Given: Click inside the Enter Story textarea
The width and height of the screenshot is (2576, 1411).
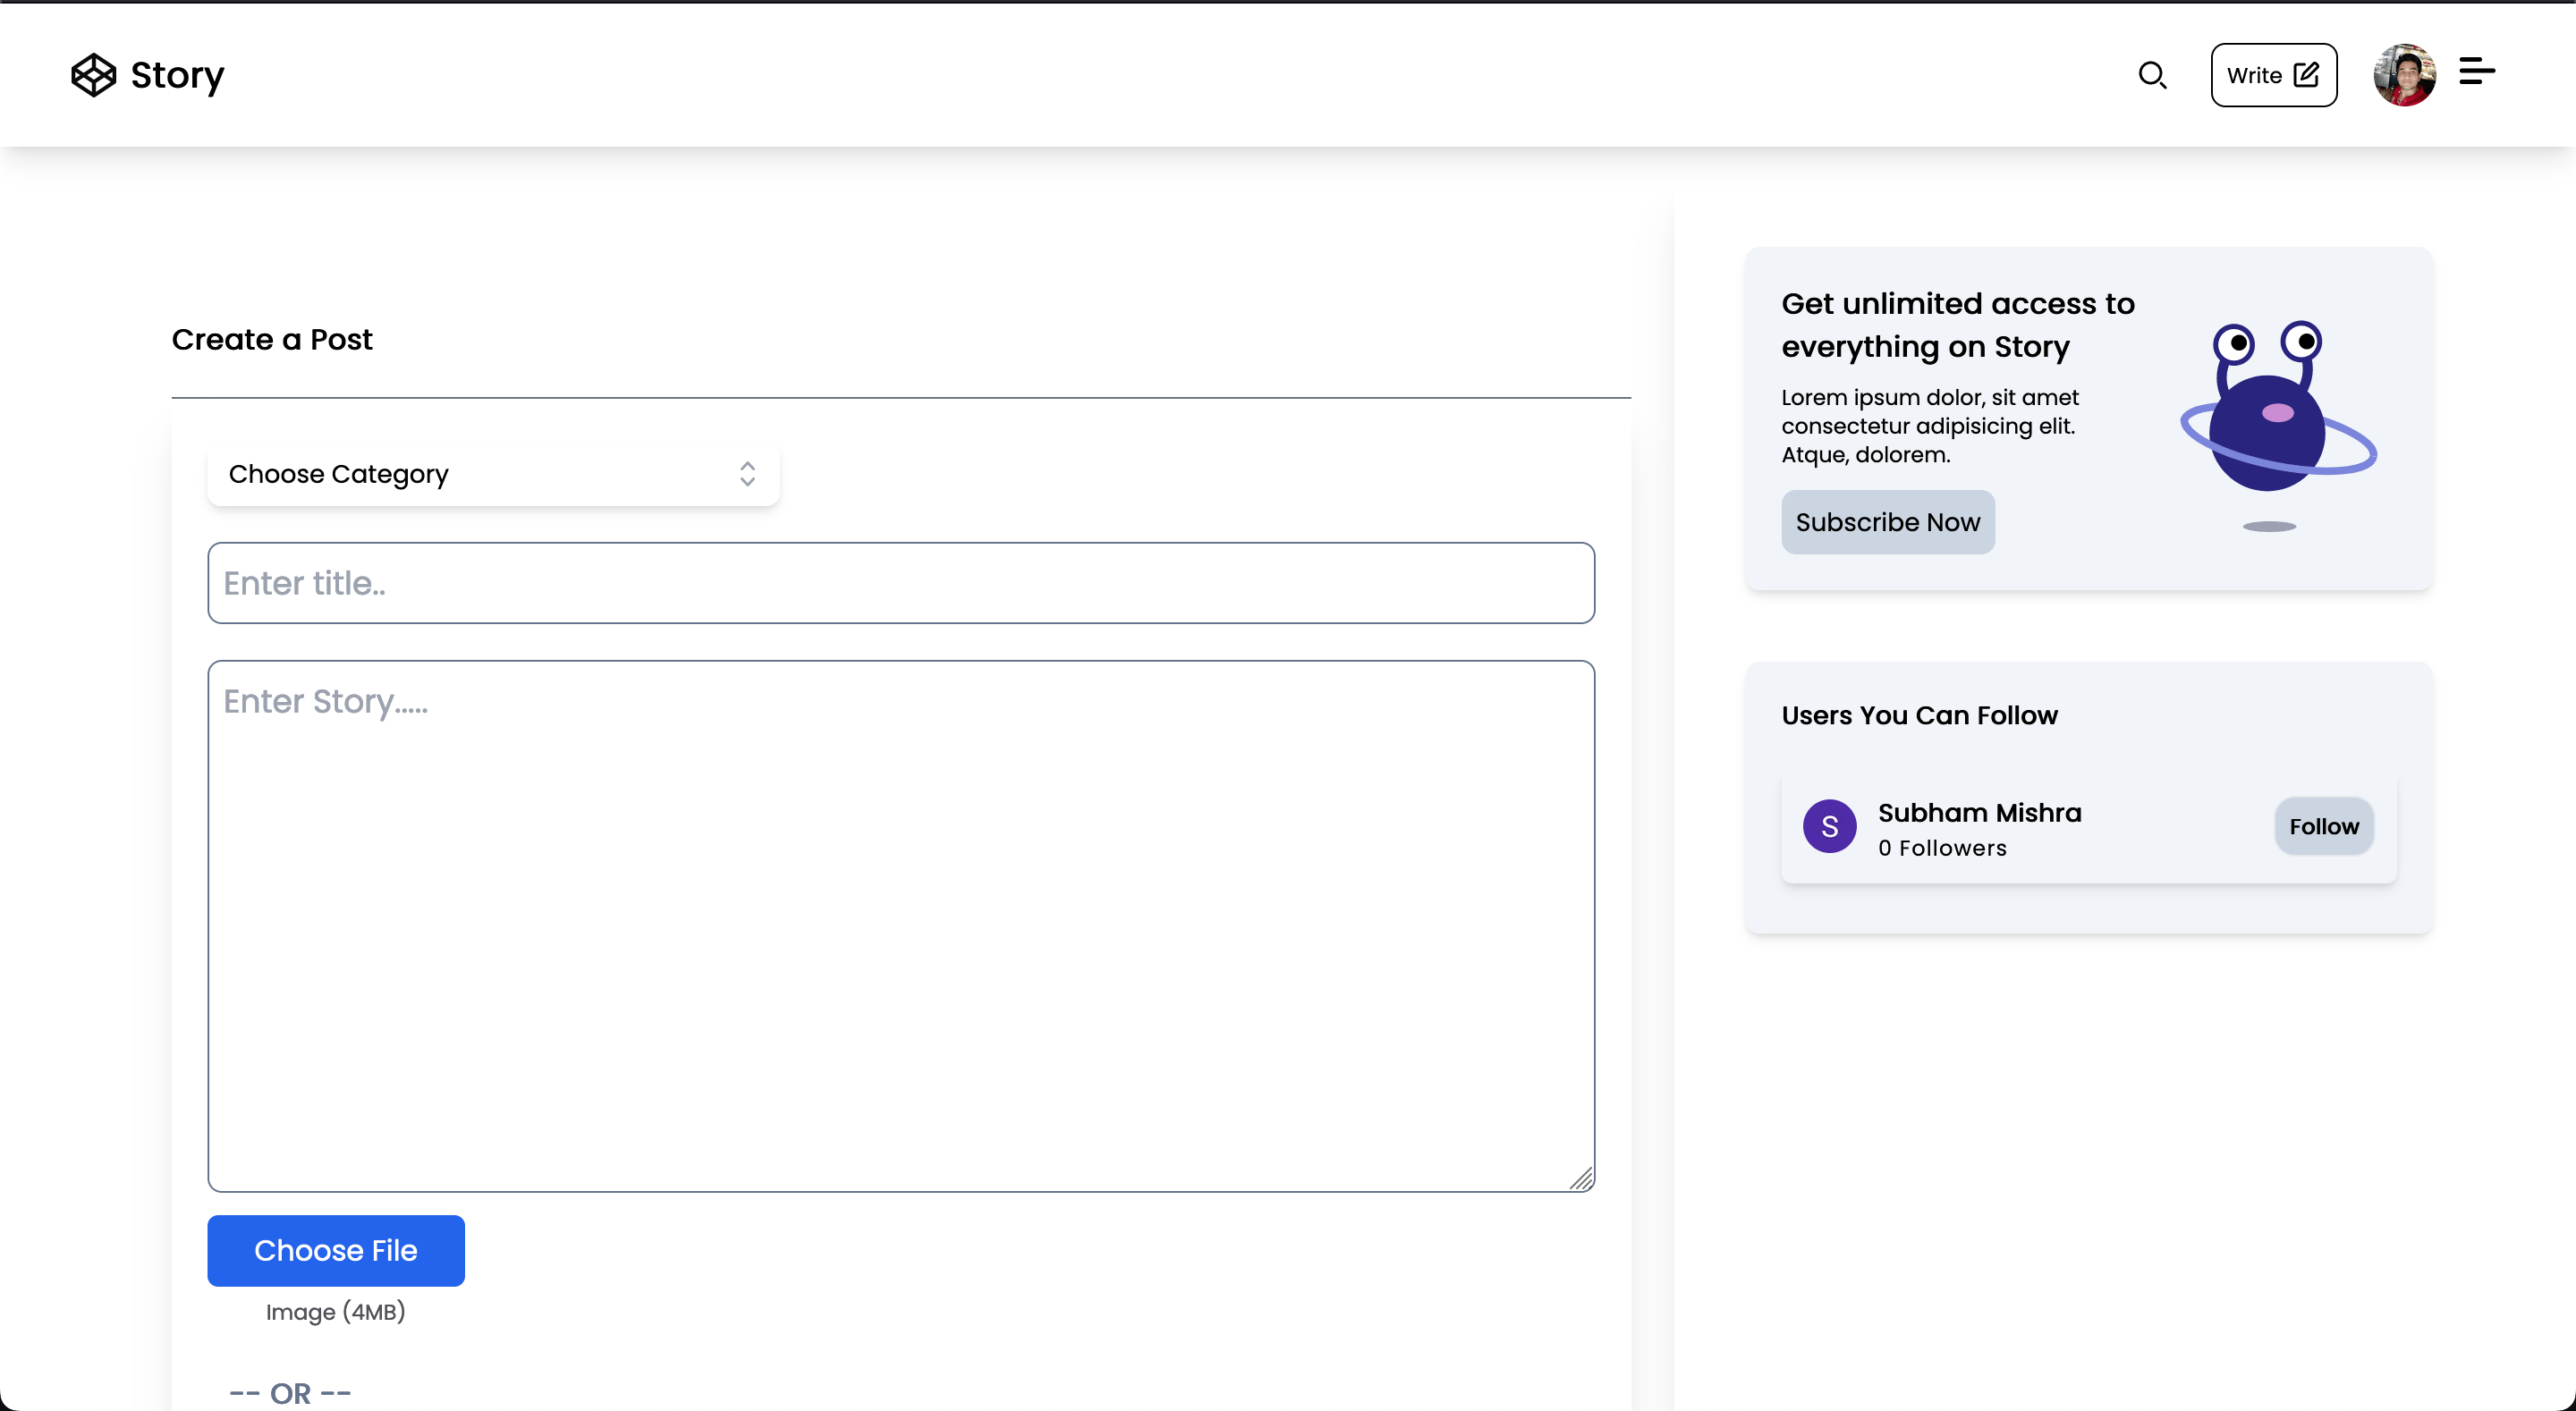Looking at the screenshot, I should (x=900, y=925).
